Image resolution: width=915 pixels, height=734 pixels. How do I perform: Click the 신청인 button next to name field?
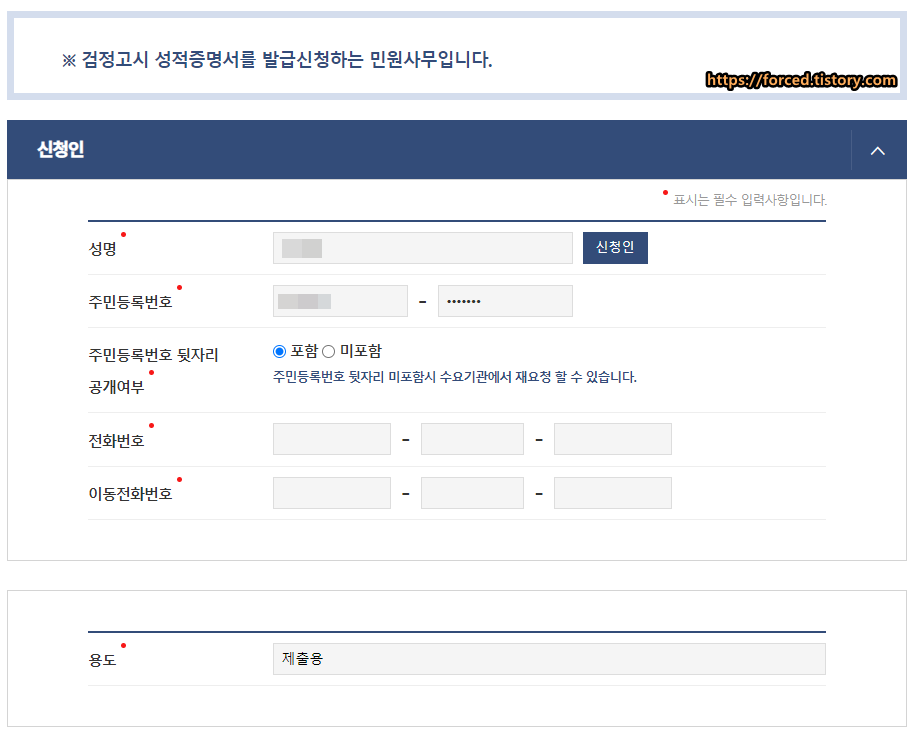pyautogui.click(x=615, y=248)
